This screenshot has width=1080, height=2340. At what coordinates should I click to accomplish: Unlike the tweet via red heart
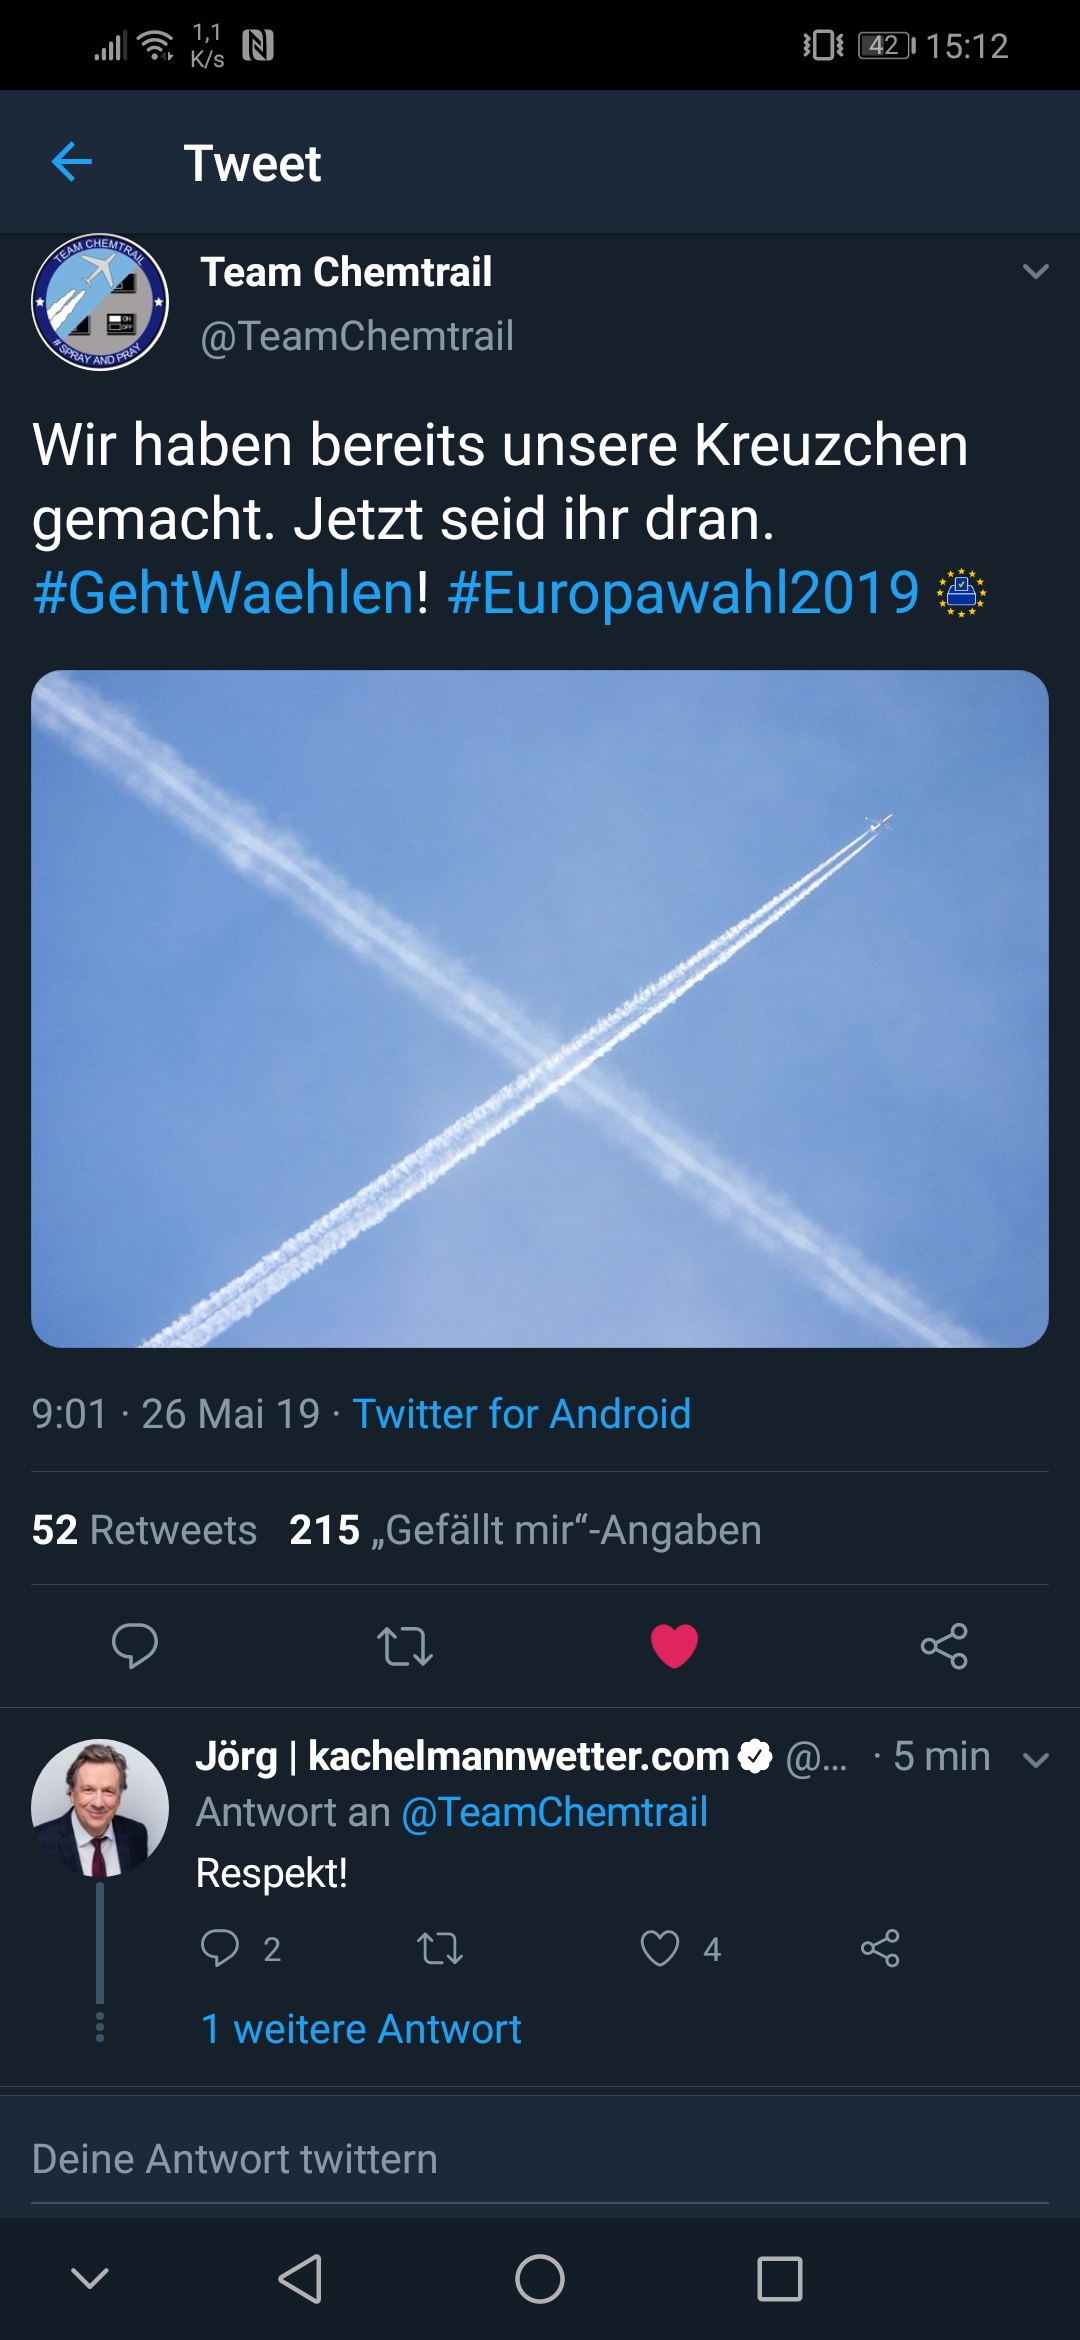coord(674,1646)
